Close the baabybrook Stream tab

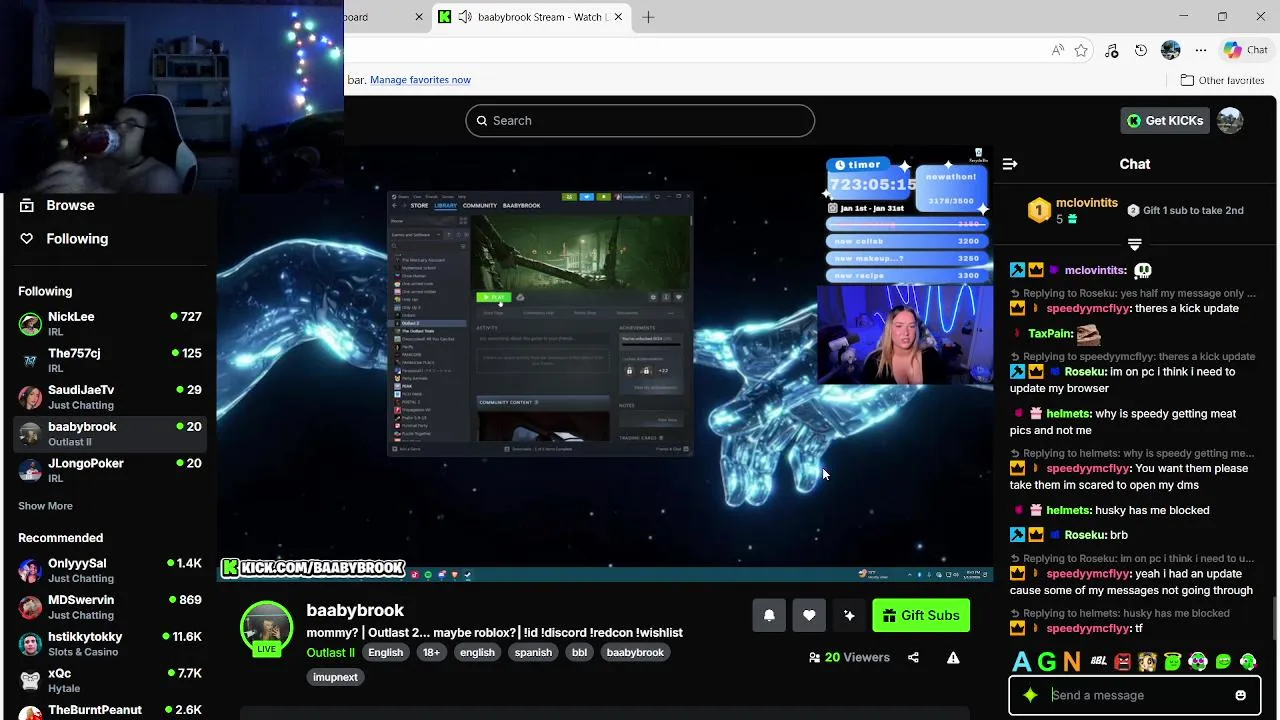tap(618, 17)
